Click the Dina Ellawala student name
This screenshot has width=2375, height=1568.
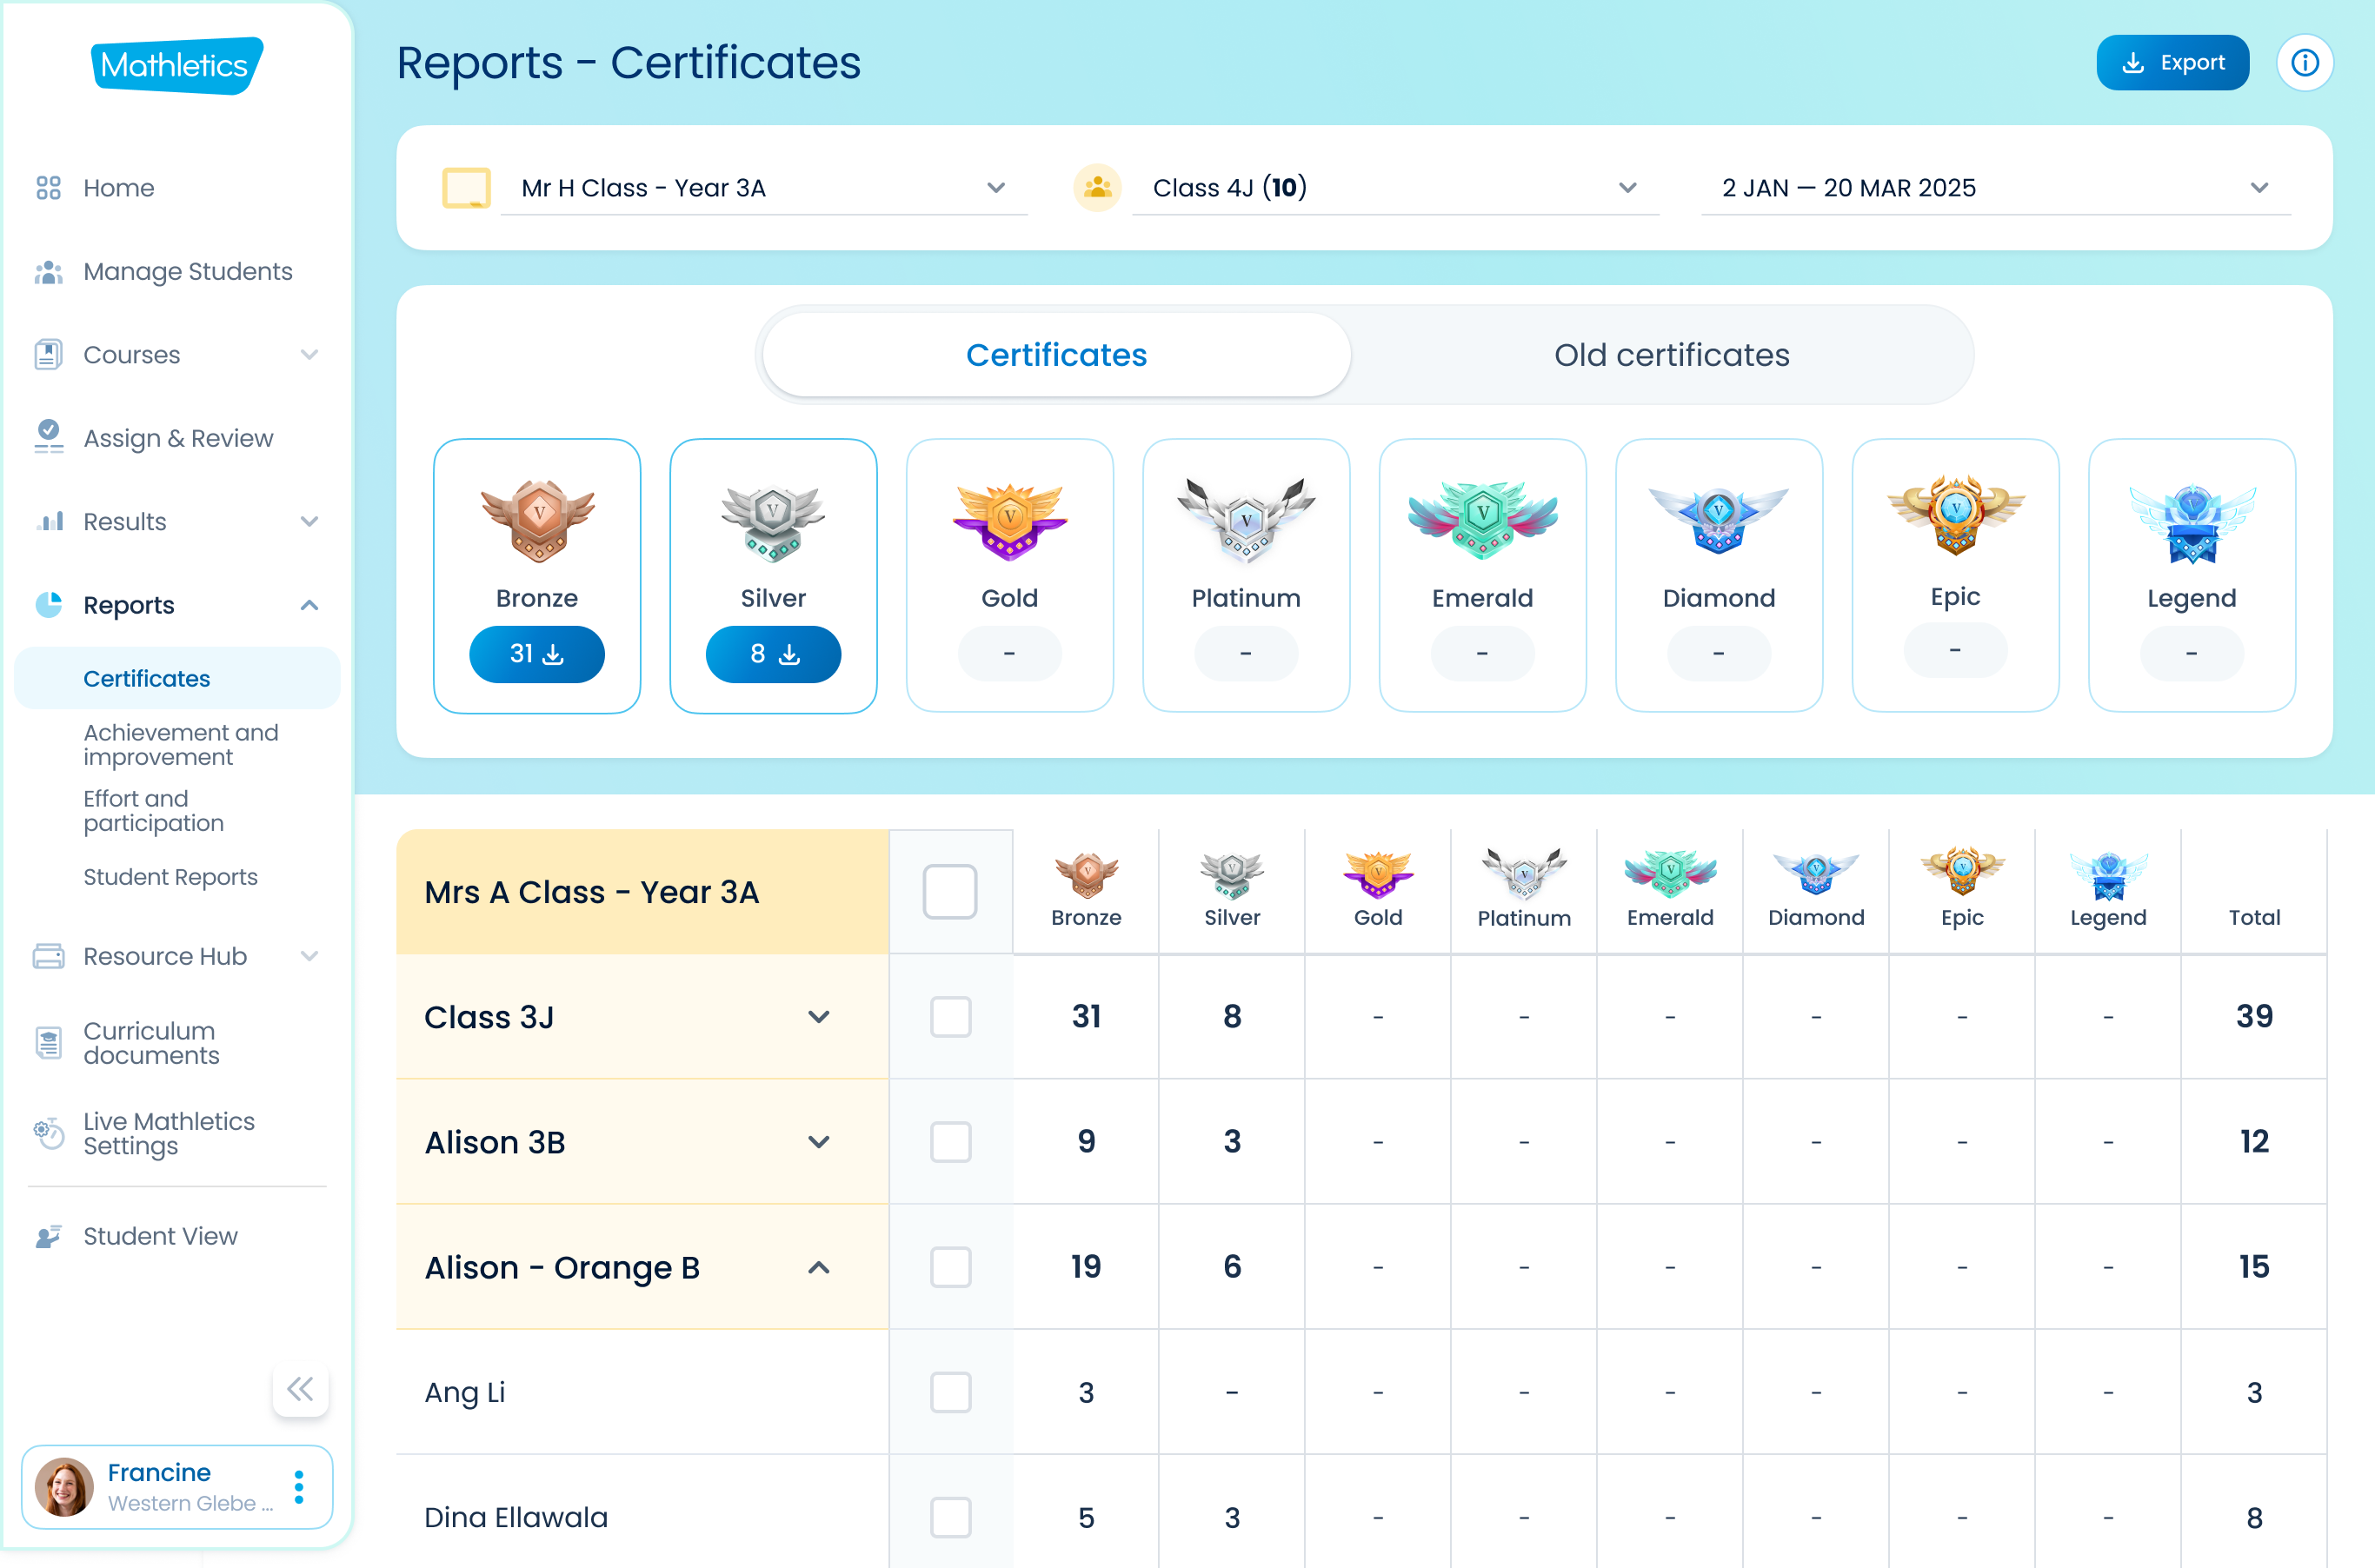(x=515, y=1517)
